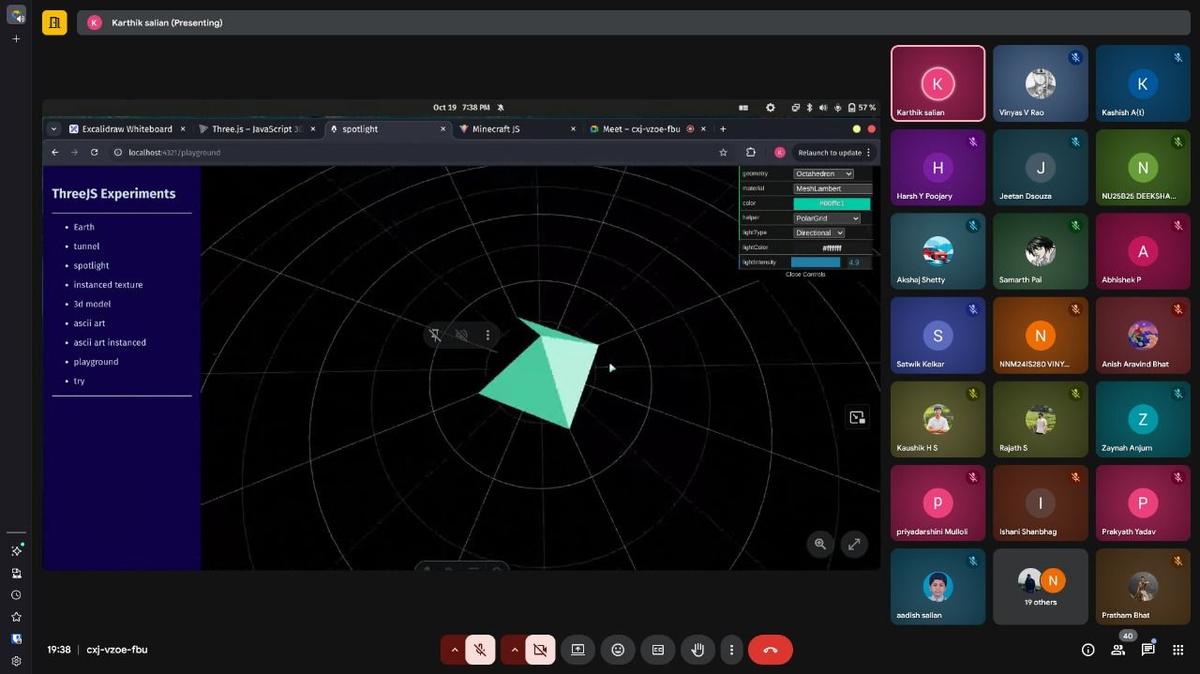Click the #00ffc1 color swatch
1200x674 pixels.
click(x=831, y=202)
